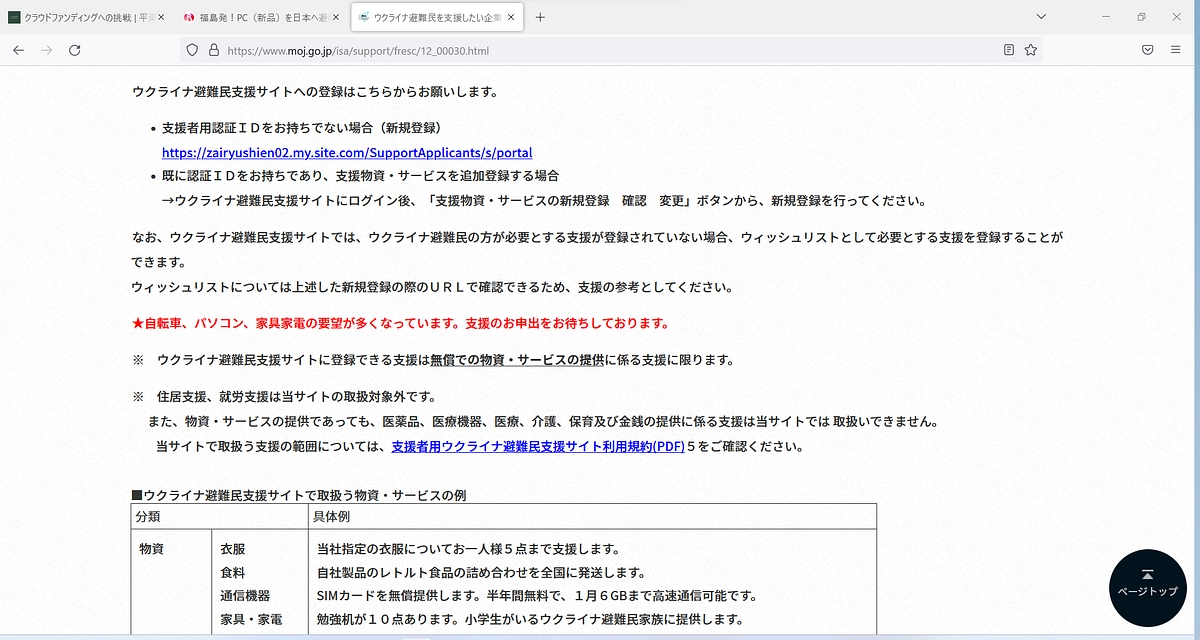The width and height of the screenshot is (1200, 640).
Task: Toggle tracking protection via the shield icon
Action: (x=192, y=49)
